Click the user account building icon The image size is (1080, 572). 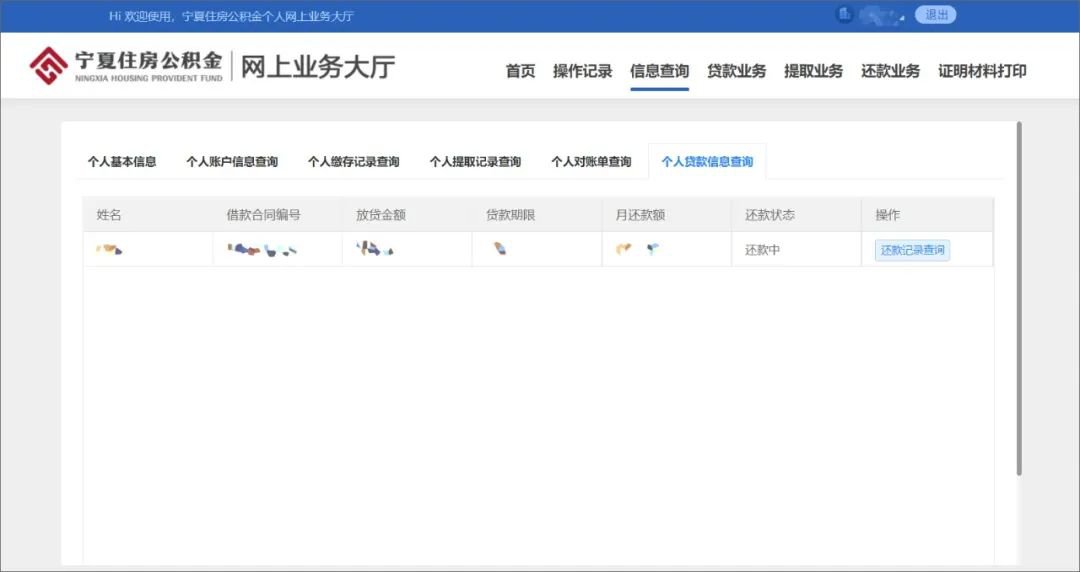pyautogui.click(x=844, y=15)
